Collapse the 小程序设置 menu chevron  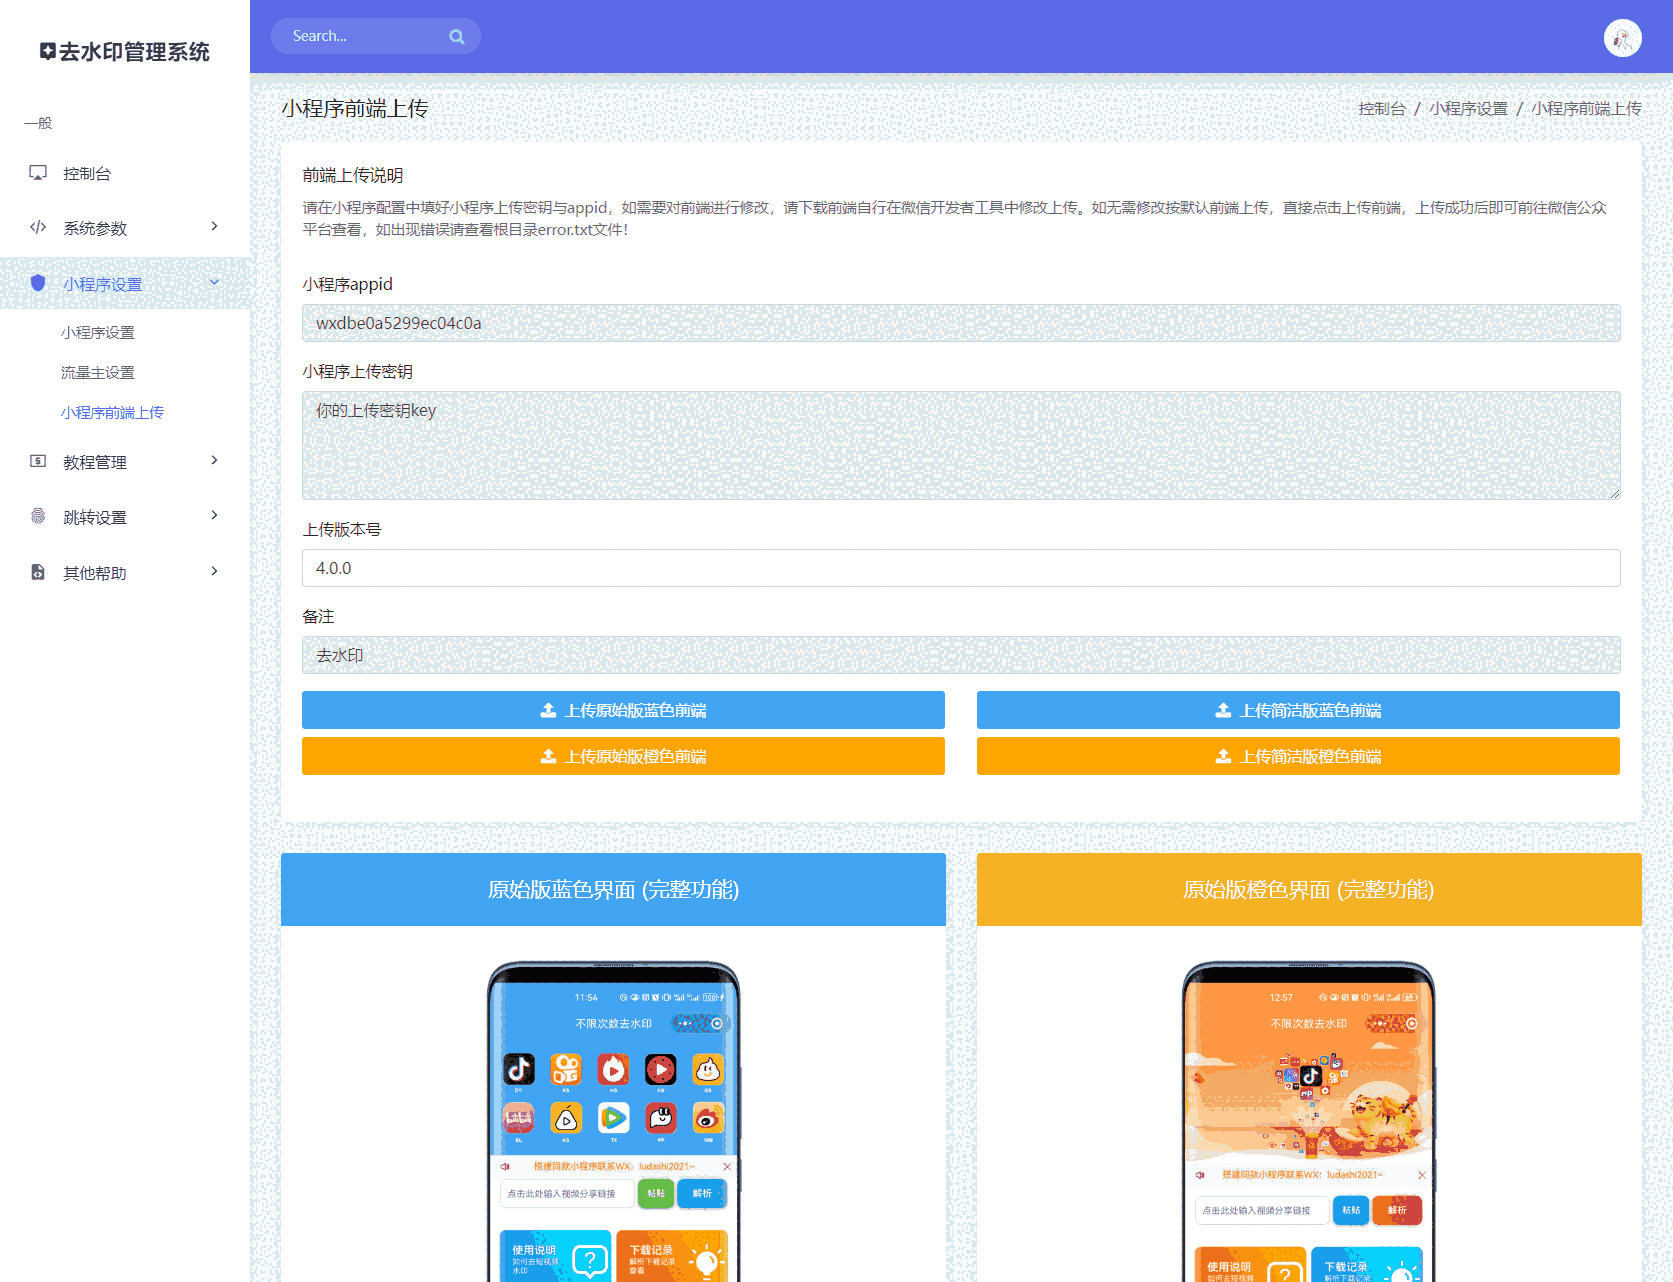point(214,283)
